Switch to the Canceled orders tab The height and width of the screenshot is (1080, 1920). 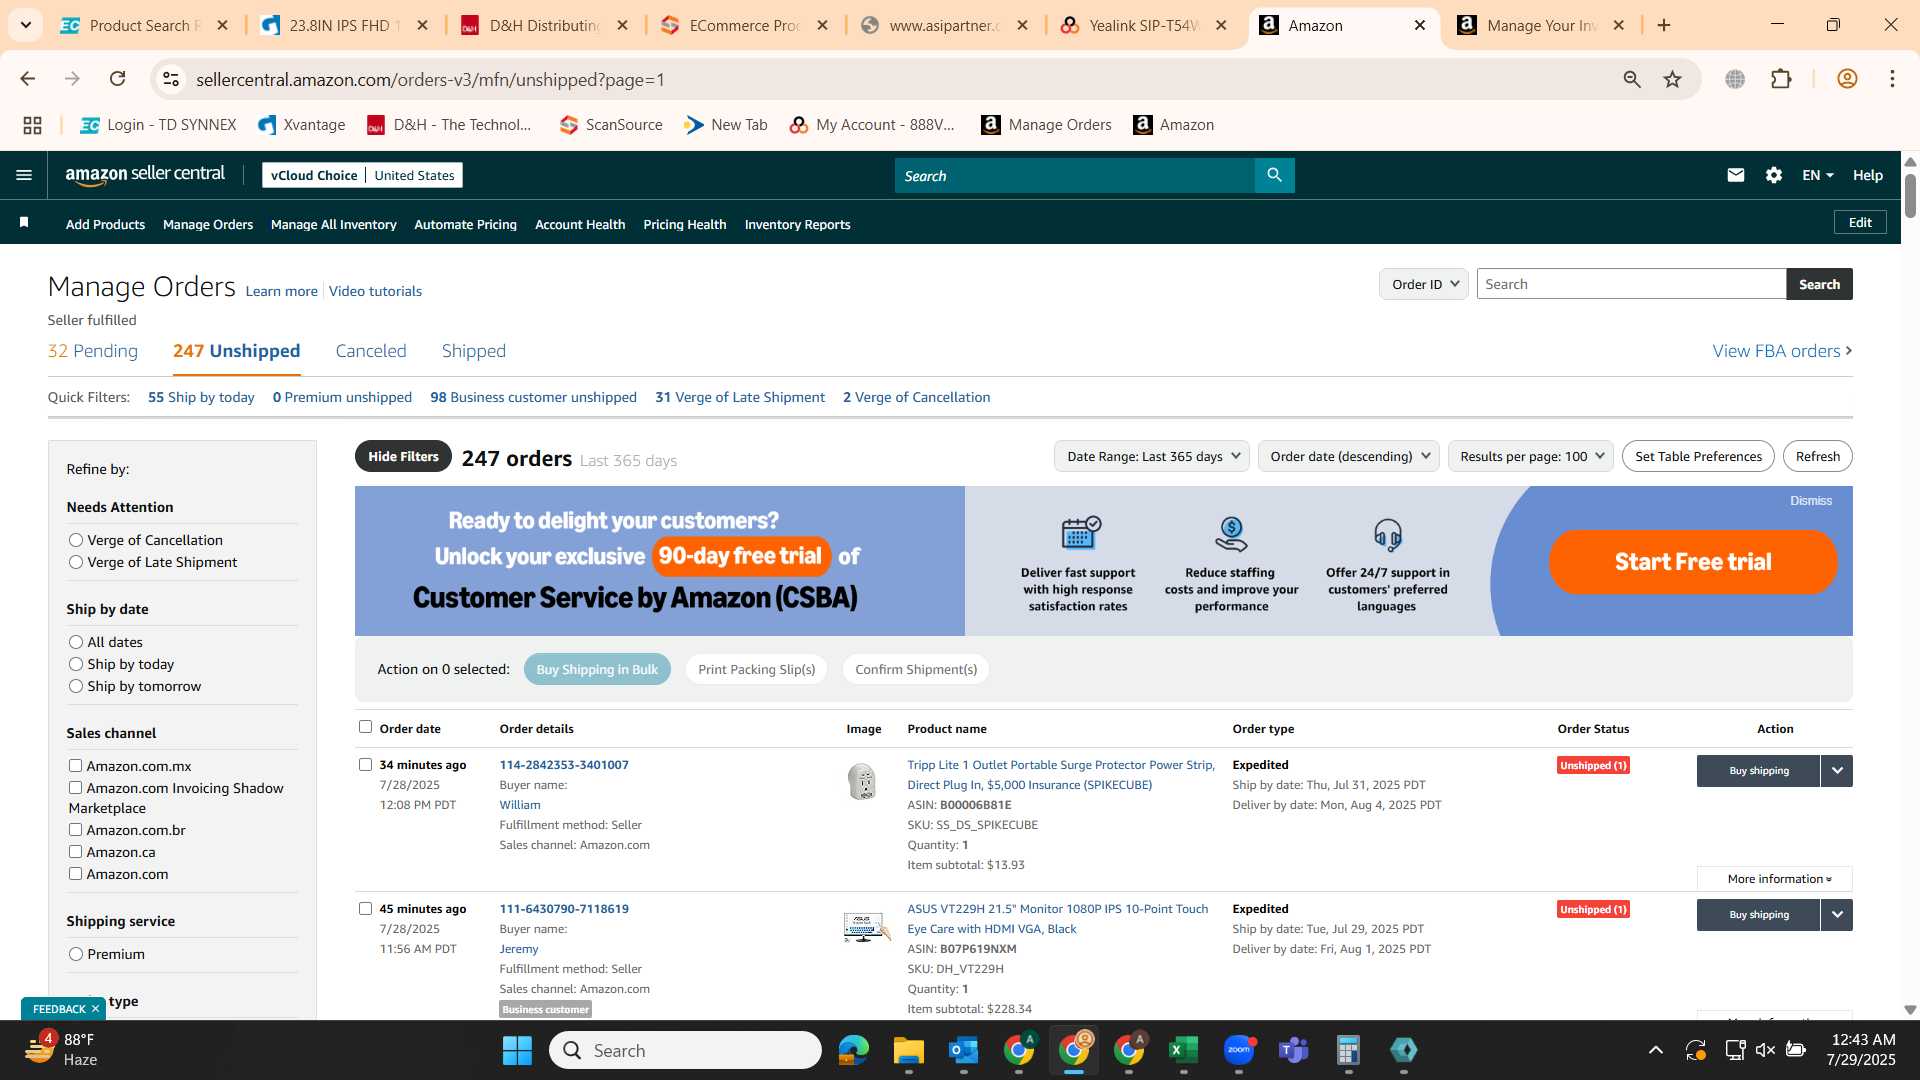[371, 351]
